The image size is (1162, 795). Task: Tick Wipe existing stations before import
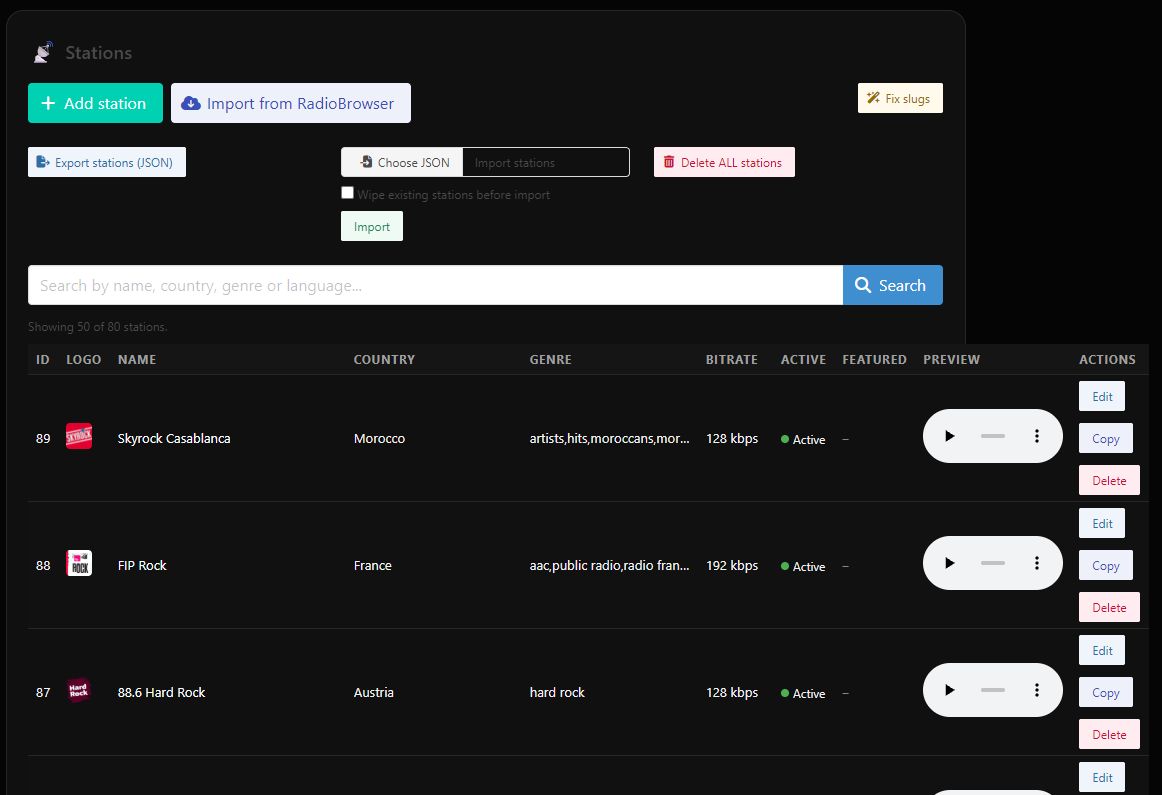(347, 193)
